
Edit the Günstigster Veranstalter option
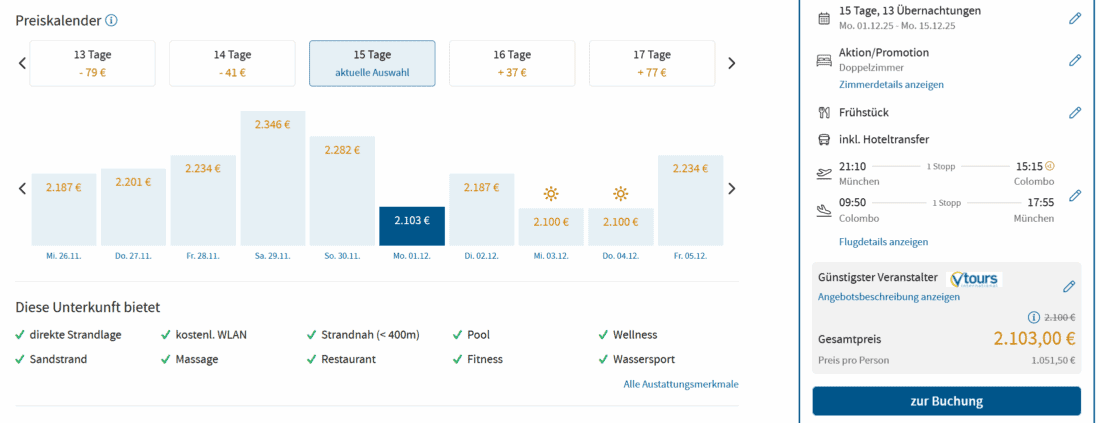click(x=1069, y=287)
